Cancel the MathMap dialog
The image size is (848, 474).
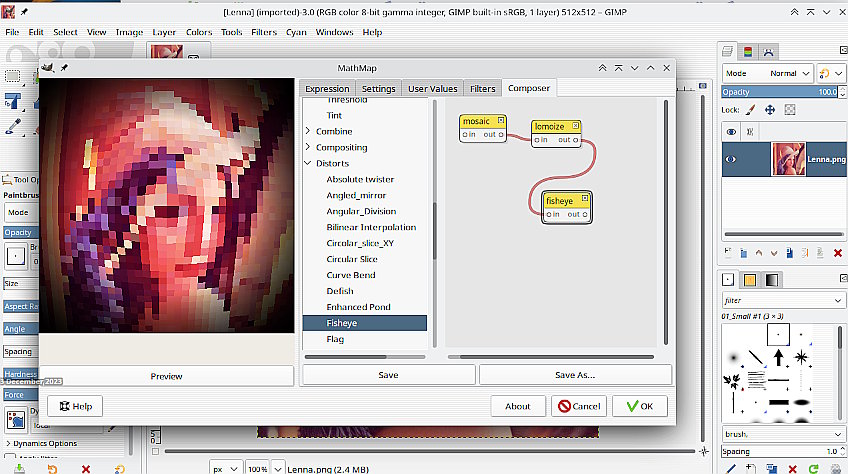click(579, 406)
